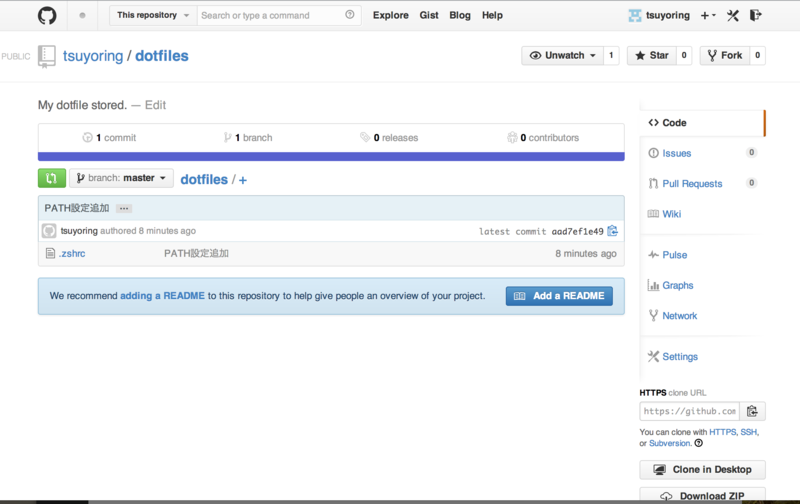Open Graphs in sidebar
Image resolution: width=800 pixels, height=504 pixels.
coord(678,286)
